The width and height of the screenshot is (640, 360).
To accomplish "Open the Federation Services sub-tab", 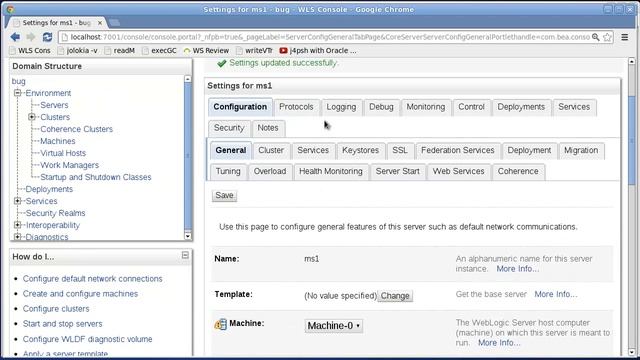I will pyautogui.click(x=458, y=150).
